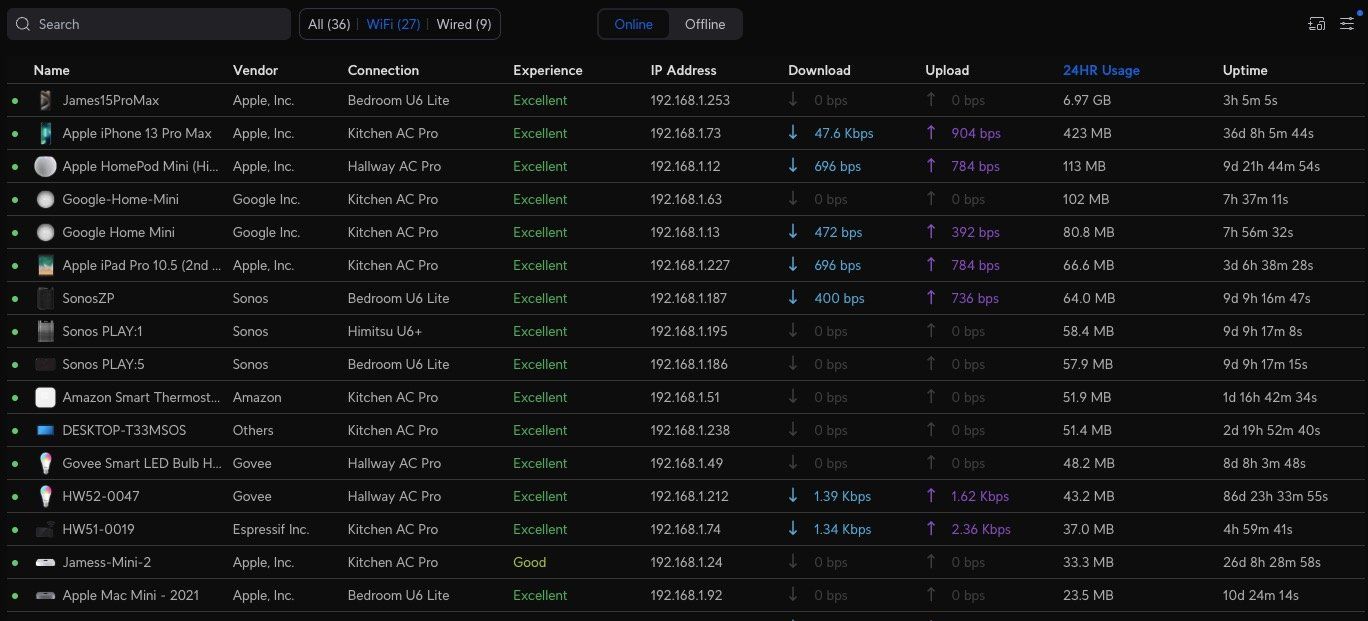Click the Espressif Inc. vendor cell
This screenshot has width=1368, height=621.
[271, 529]
